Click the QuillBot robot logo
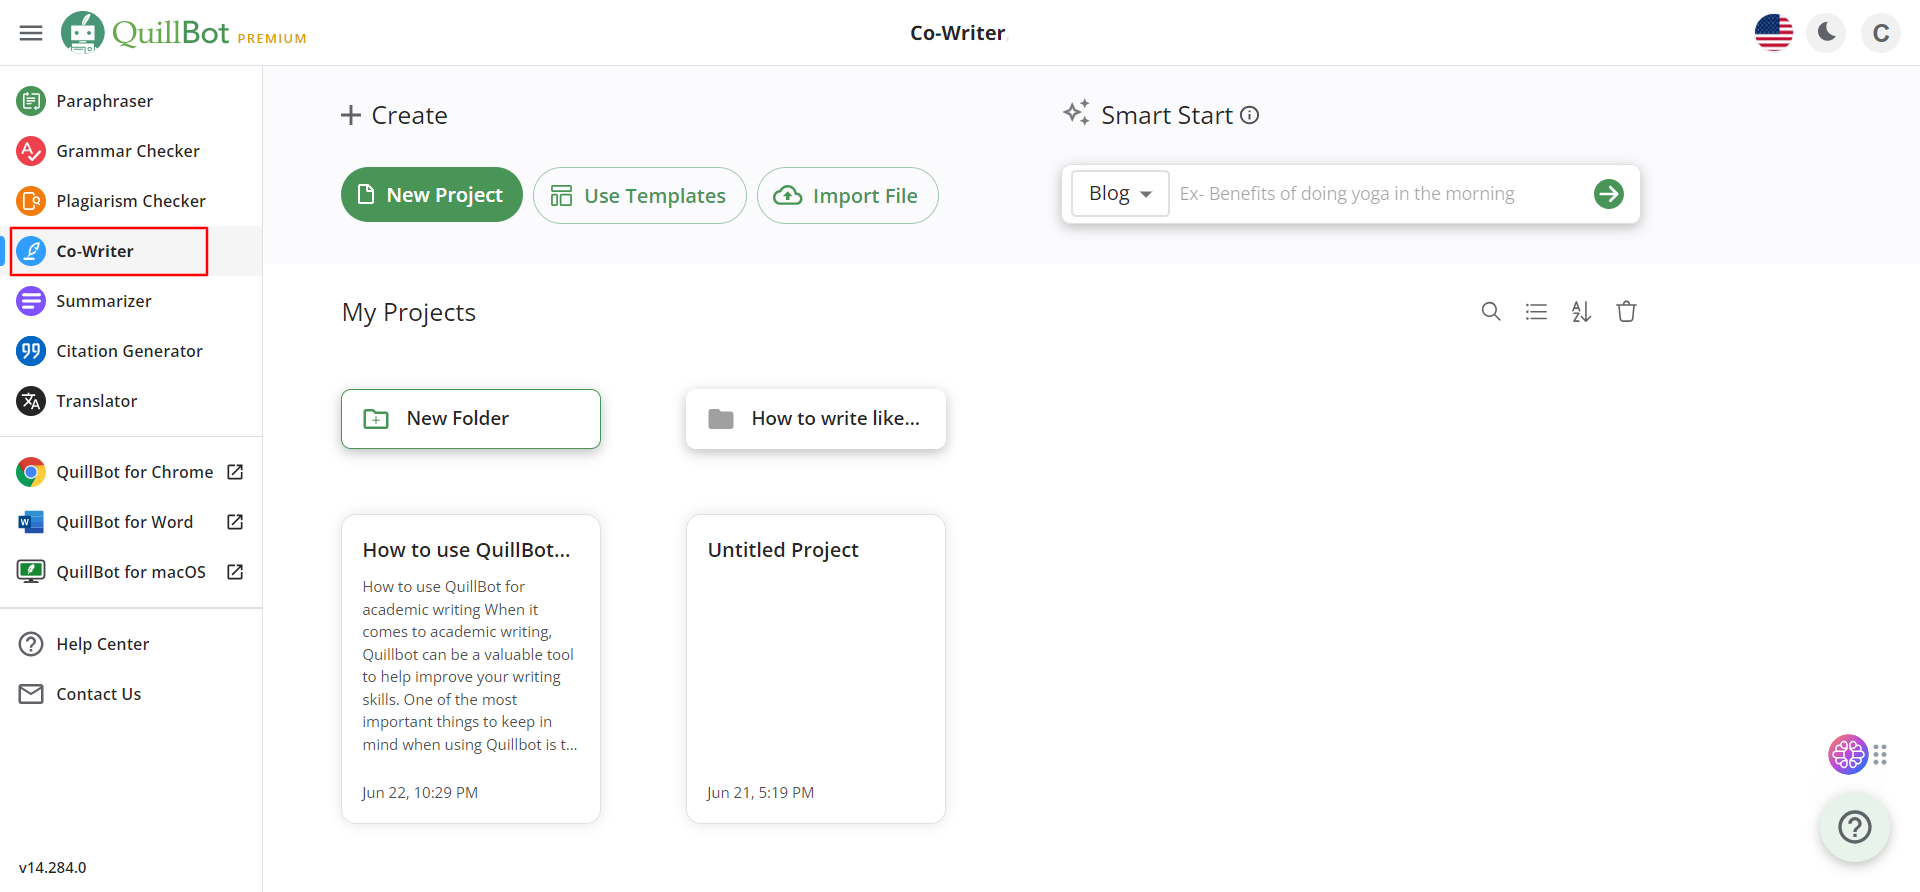The height and width of the screenshot is (892, 1920). coord(82,32)
